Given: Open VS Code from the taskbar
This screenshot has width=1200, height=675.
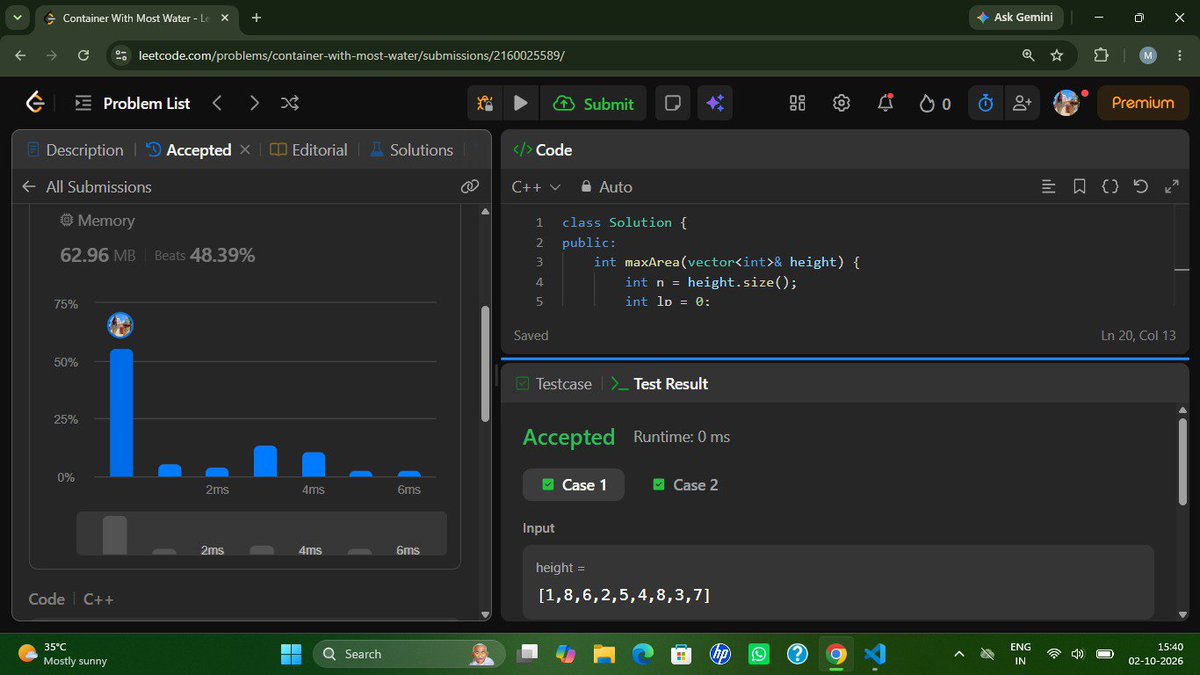Looking at the screenshot, I should [x=875, y=654].
